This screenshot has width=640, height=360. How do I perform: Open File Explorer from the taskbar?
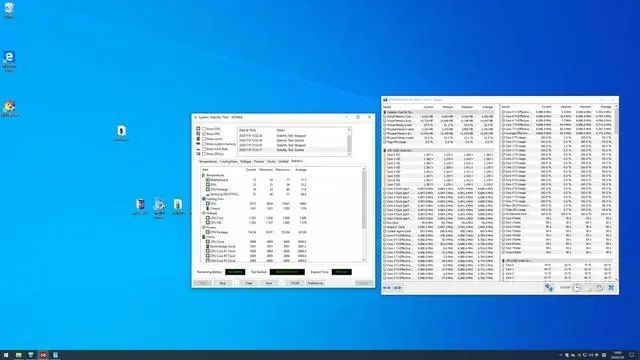click(x=18, y=355)
